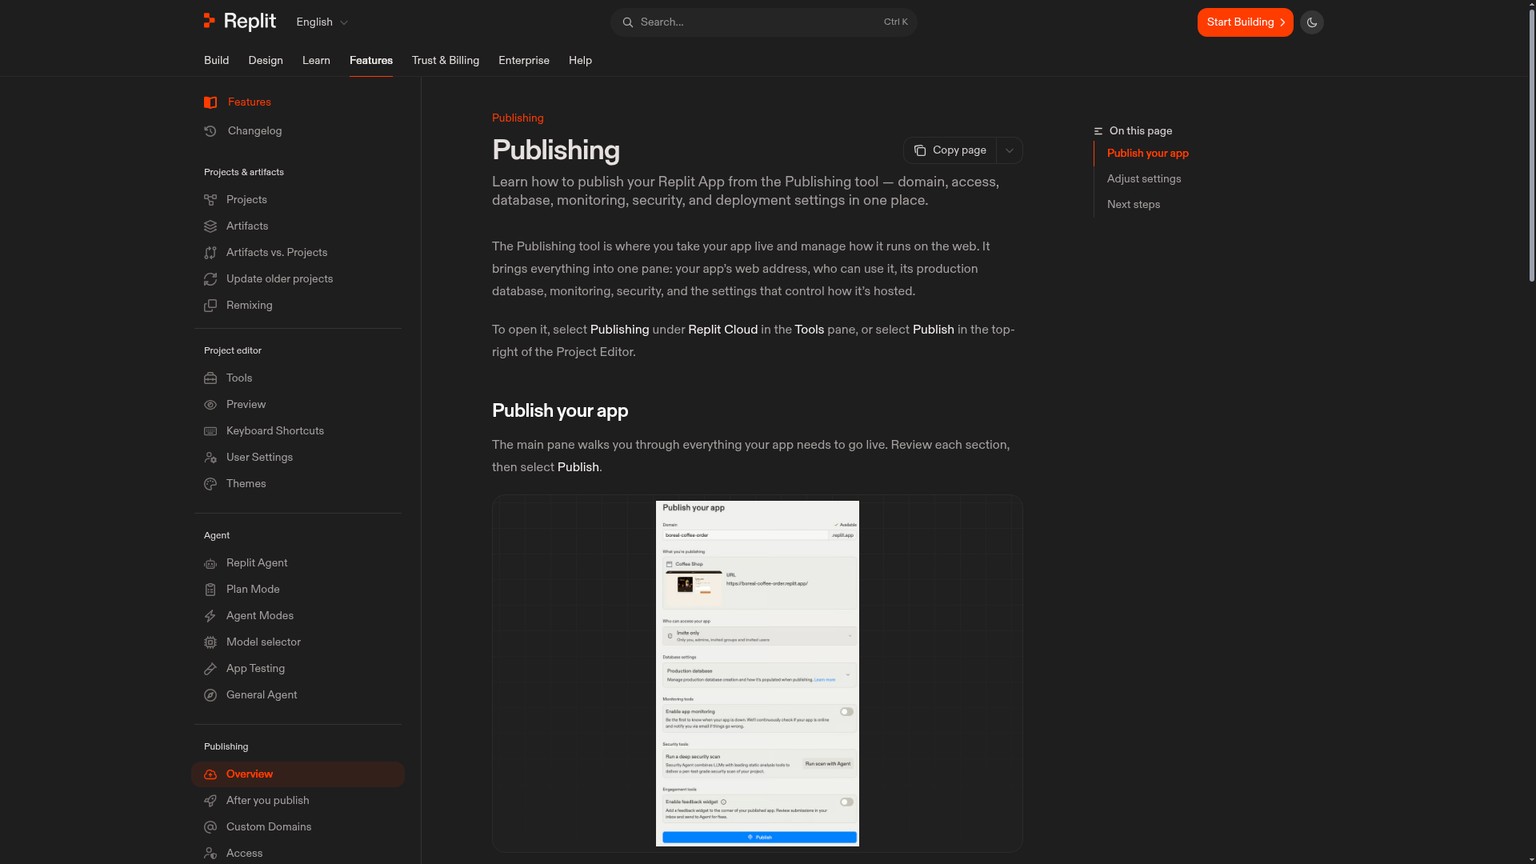Click the search magnifier icon
1536x864 pixels.
pyautogui.click(x=628, y=22)
